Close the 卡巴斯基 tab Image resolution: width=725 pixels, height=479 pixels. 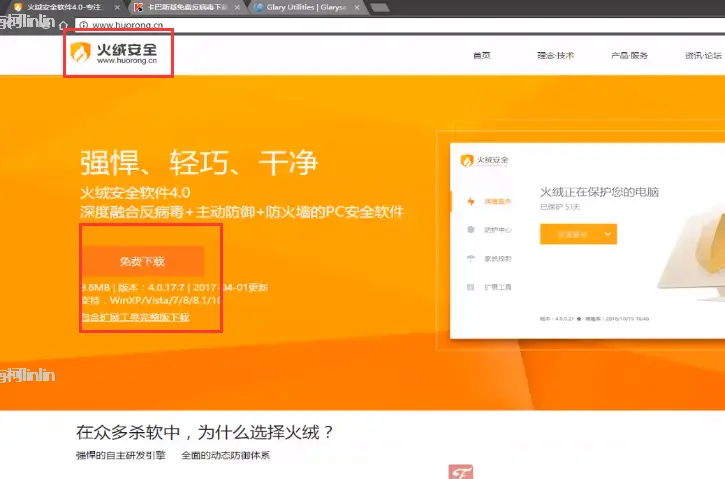(237, 7)
